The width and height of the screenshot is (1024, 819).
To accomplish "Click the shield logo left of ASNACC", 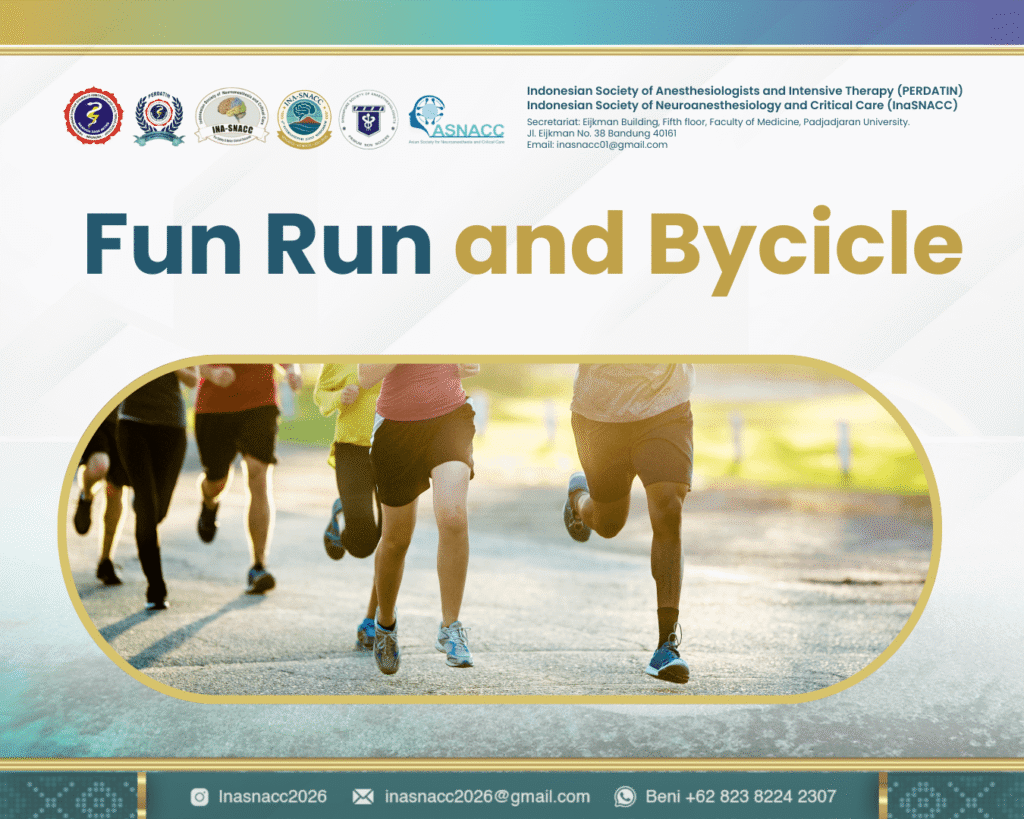I will coord(369,119).
